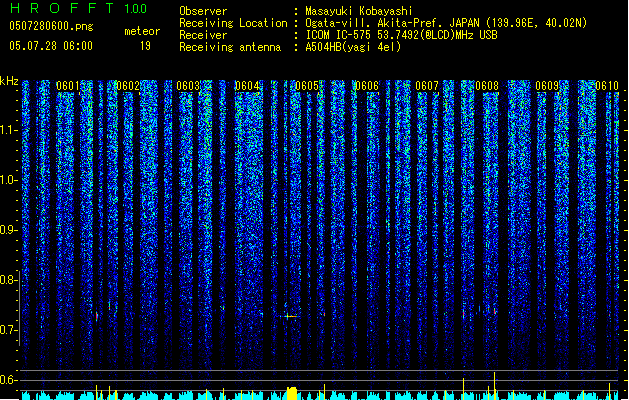This screenshot has width=629, height=400.
Task: Click time marker 0603
Action: tap(188, 86)
